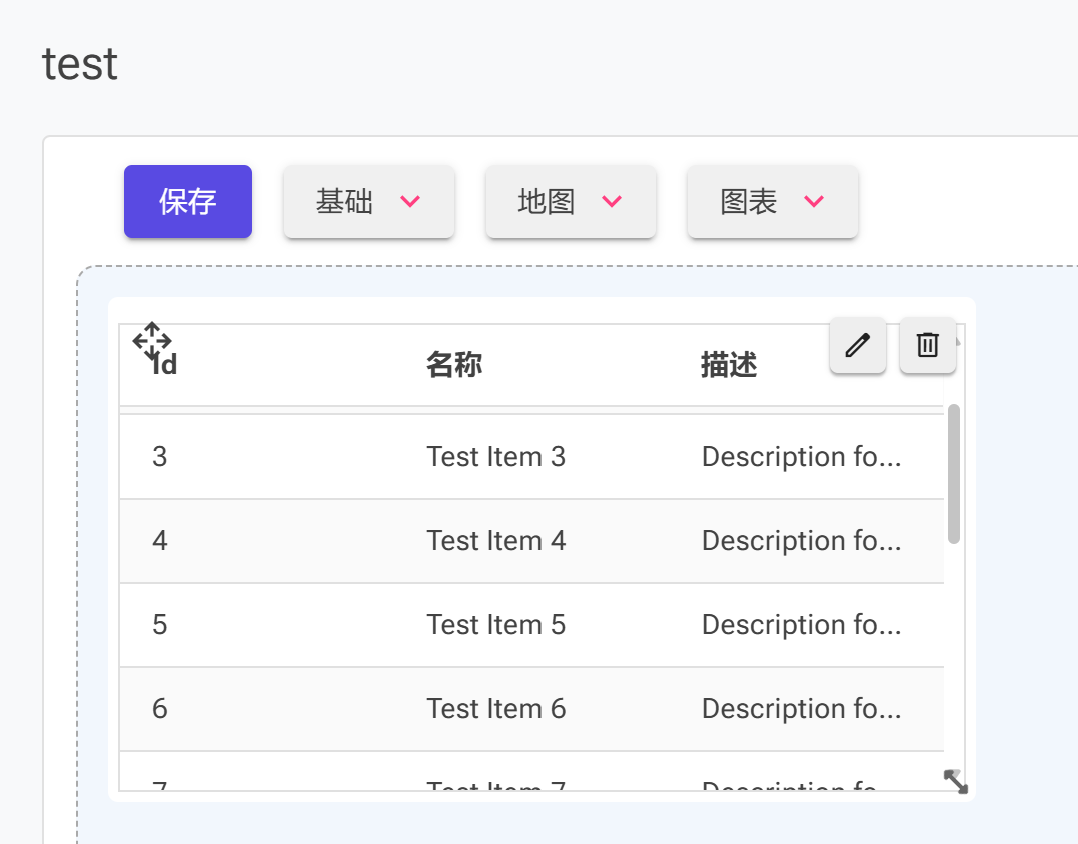This screenshot has height=844, width=1078.
Task: Click the Id cell showing 3
Action: point(257,456)
